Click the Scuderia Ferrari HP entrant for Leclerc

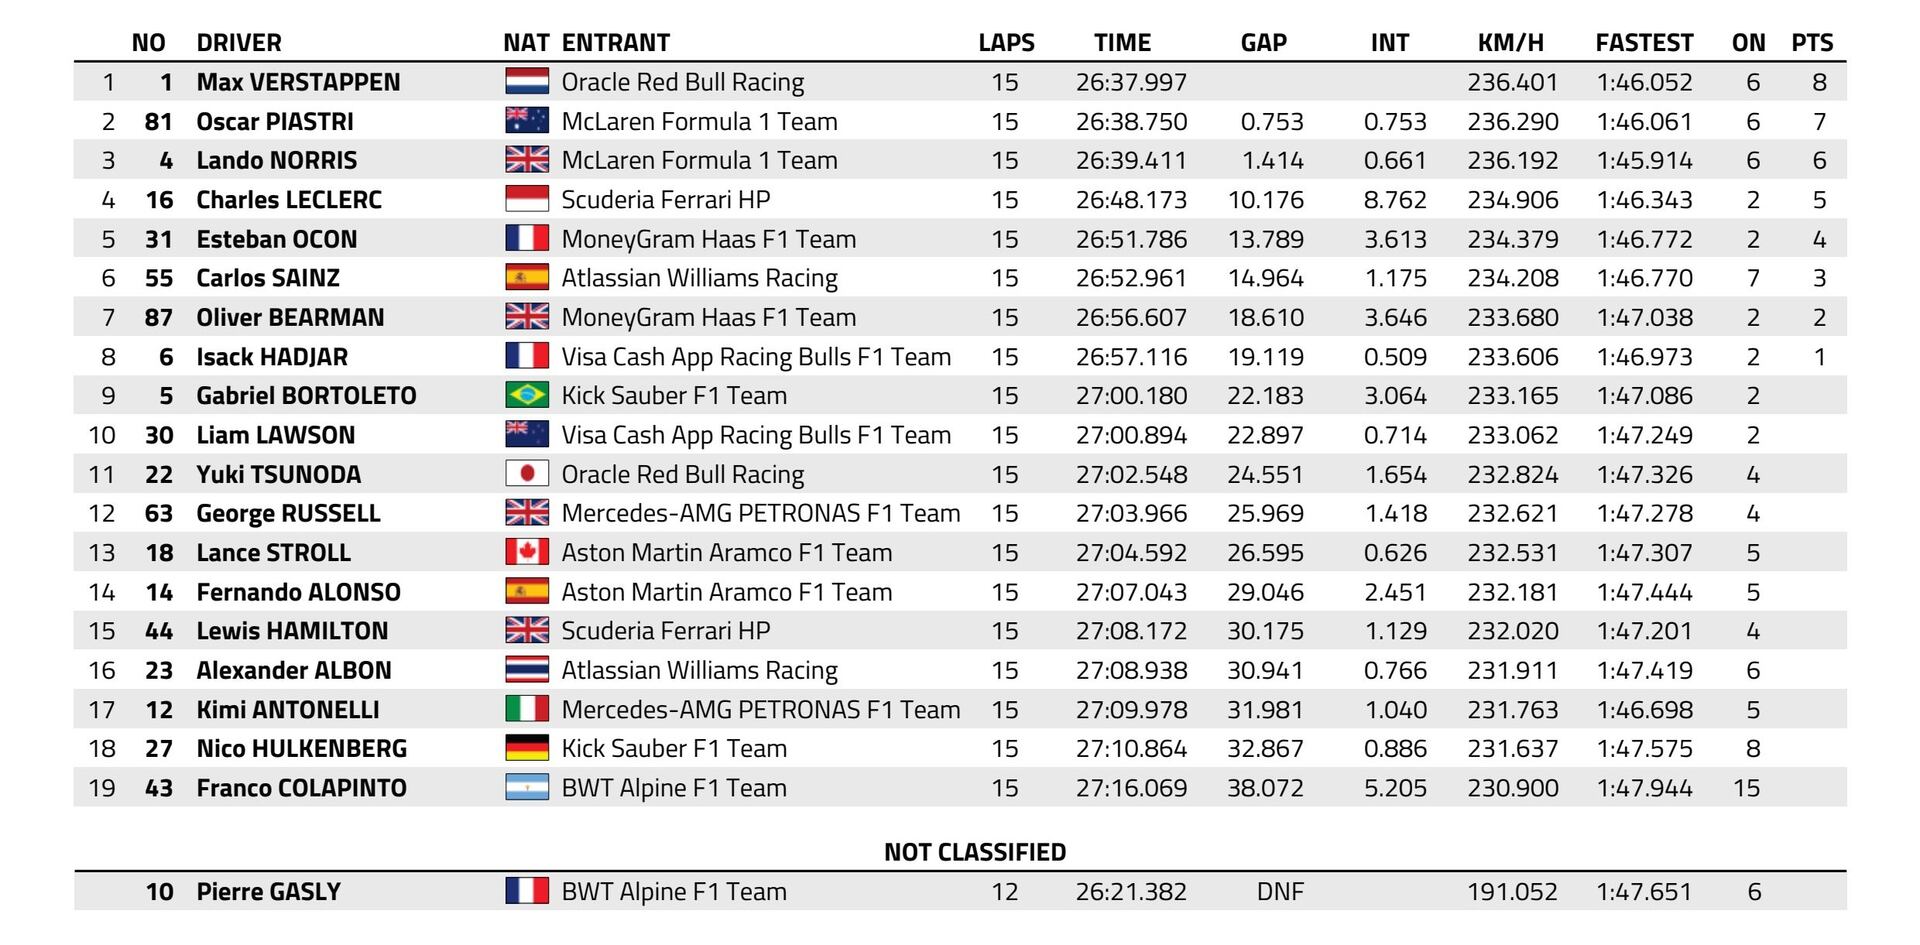[666, 199]
